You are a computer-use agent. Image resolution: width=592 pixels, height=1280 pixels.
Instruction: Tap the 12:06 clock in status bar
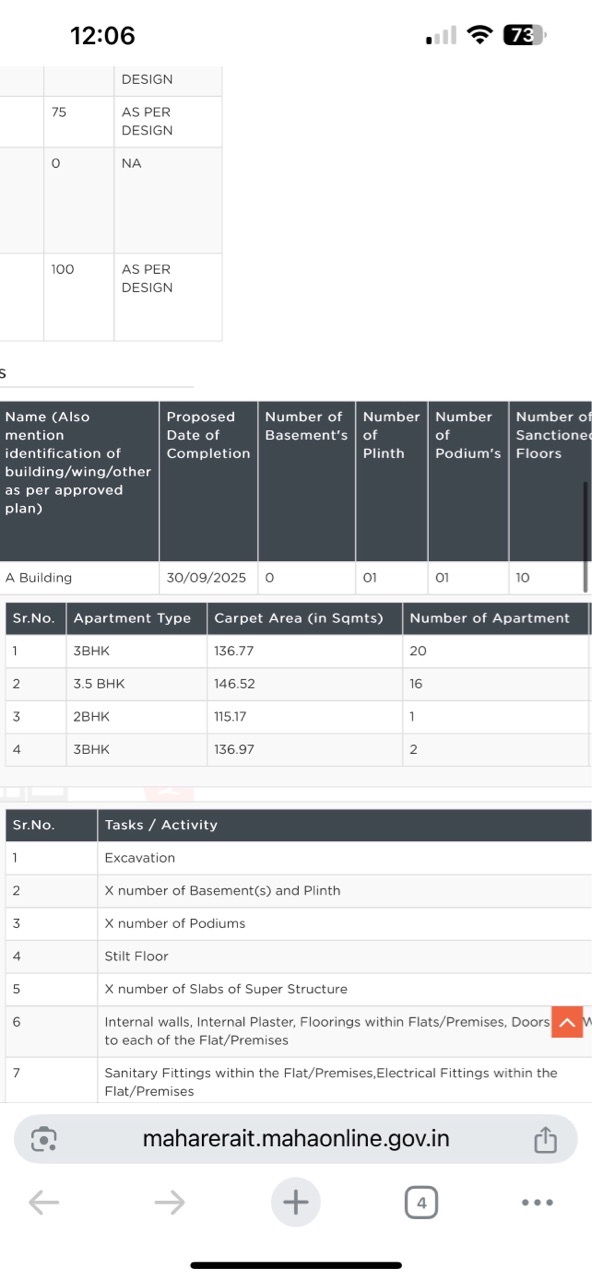tap(102, 35)
